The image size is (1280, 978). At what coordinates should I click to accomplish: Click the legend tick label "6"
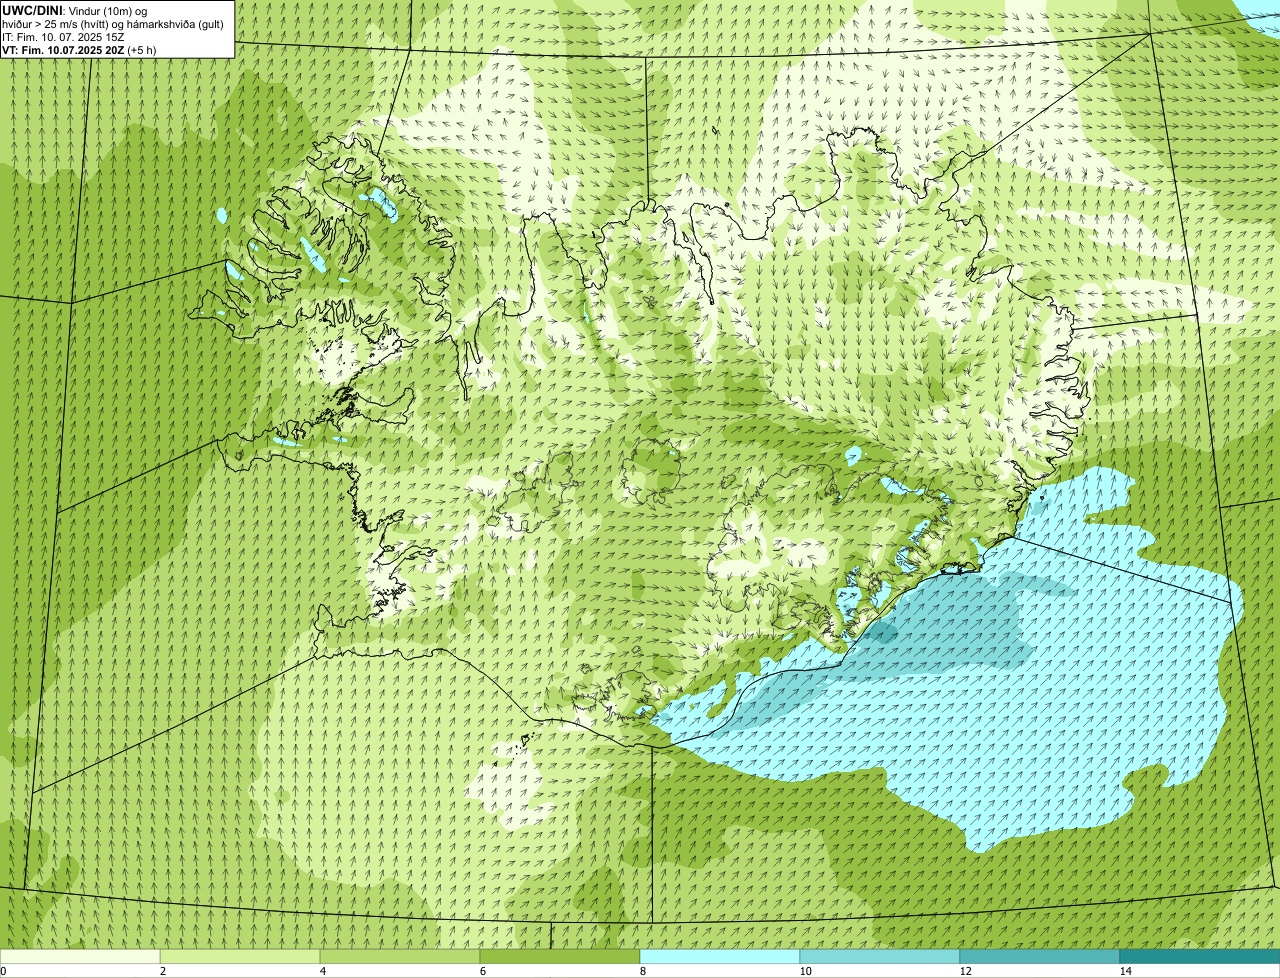point(482,971)
